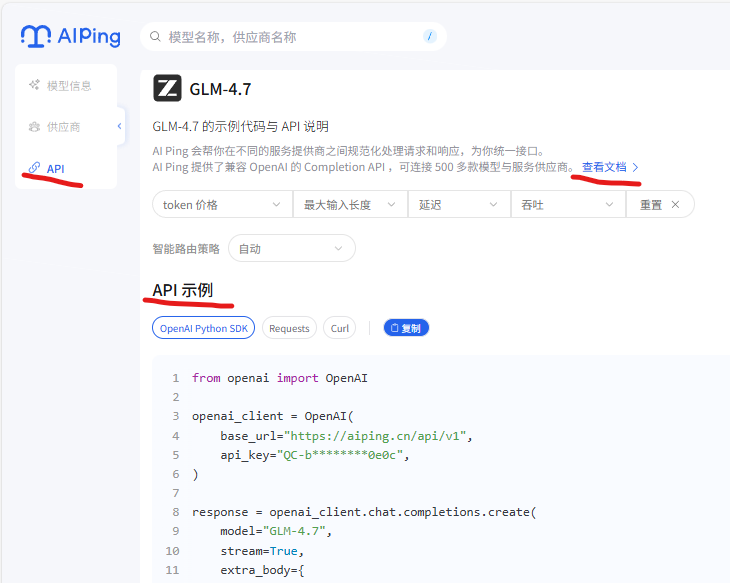Open the 延迟 dropdown

point(459,204)
